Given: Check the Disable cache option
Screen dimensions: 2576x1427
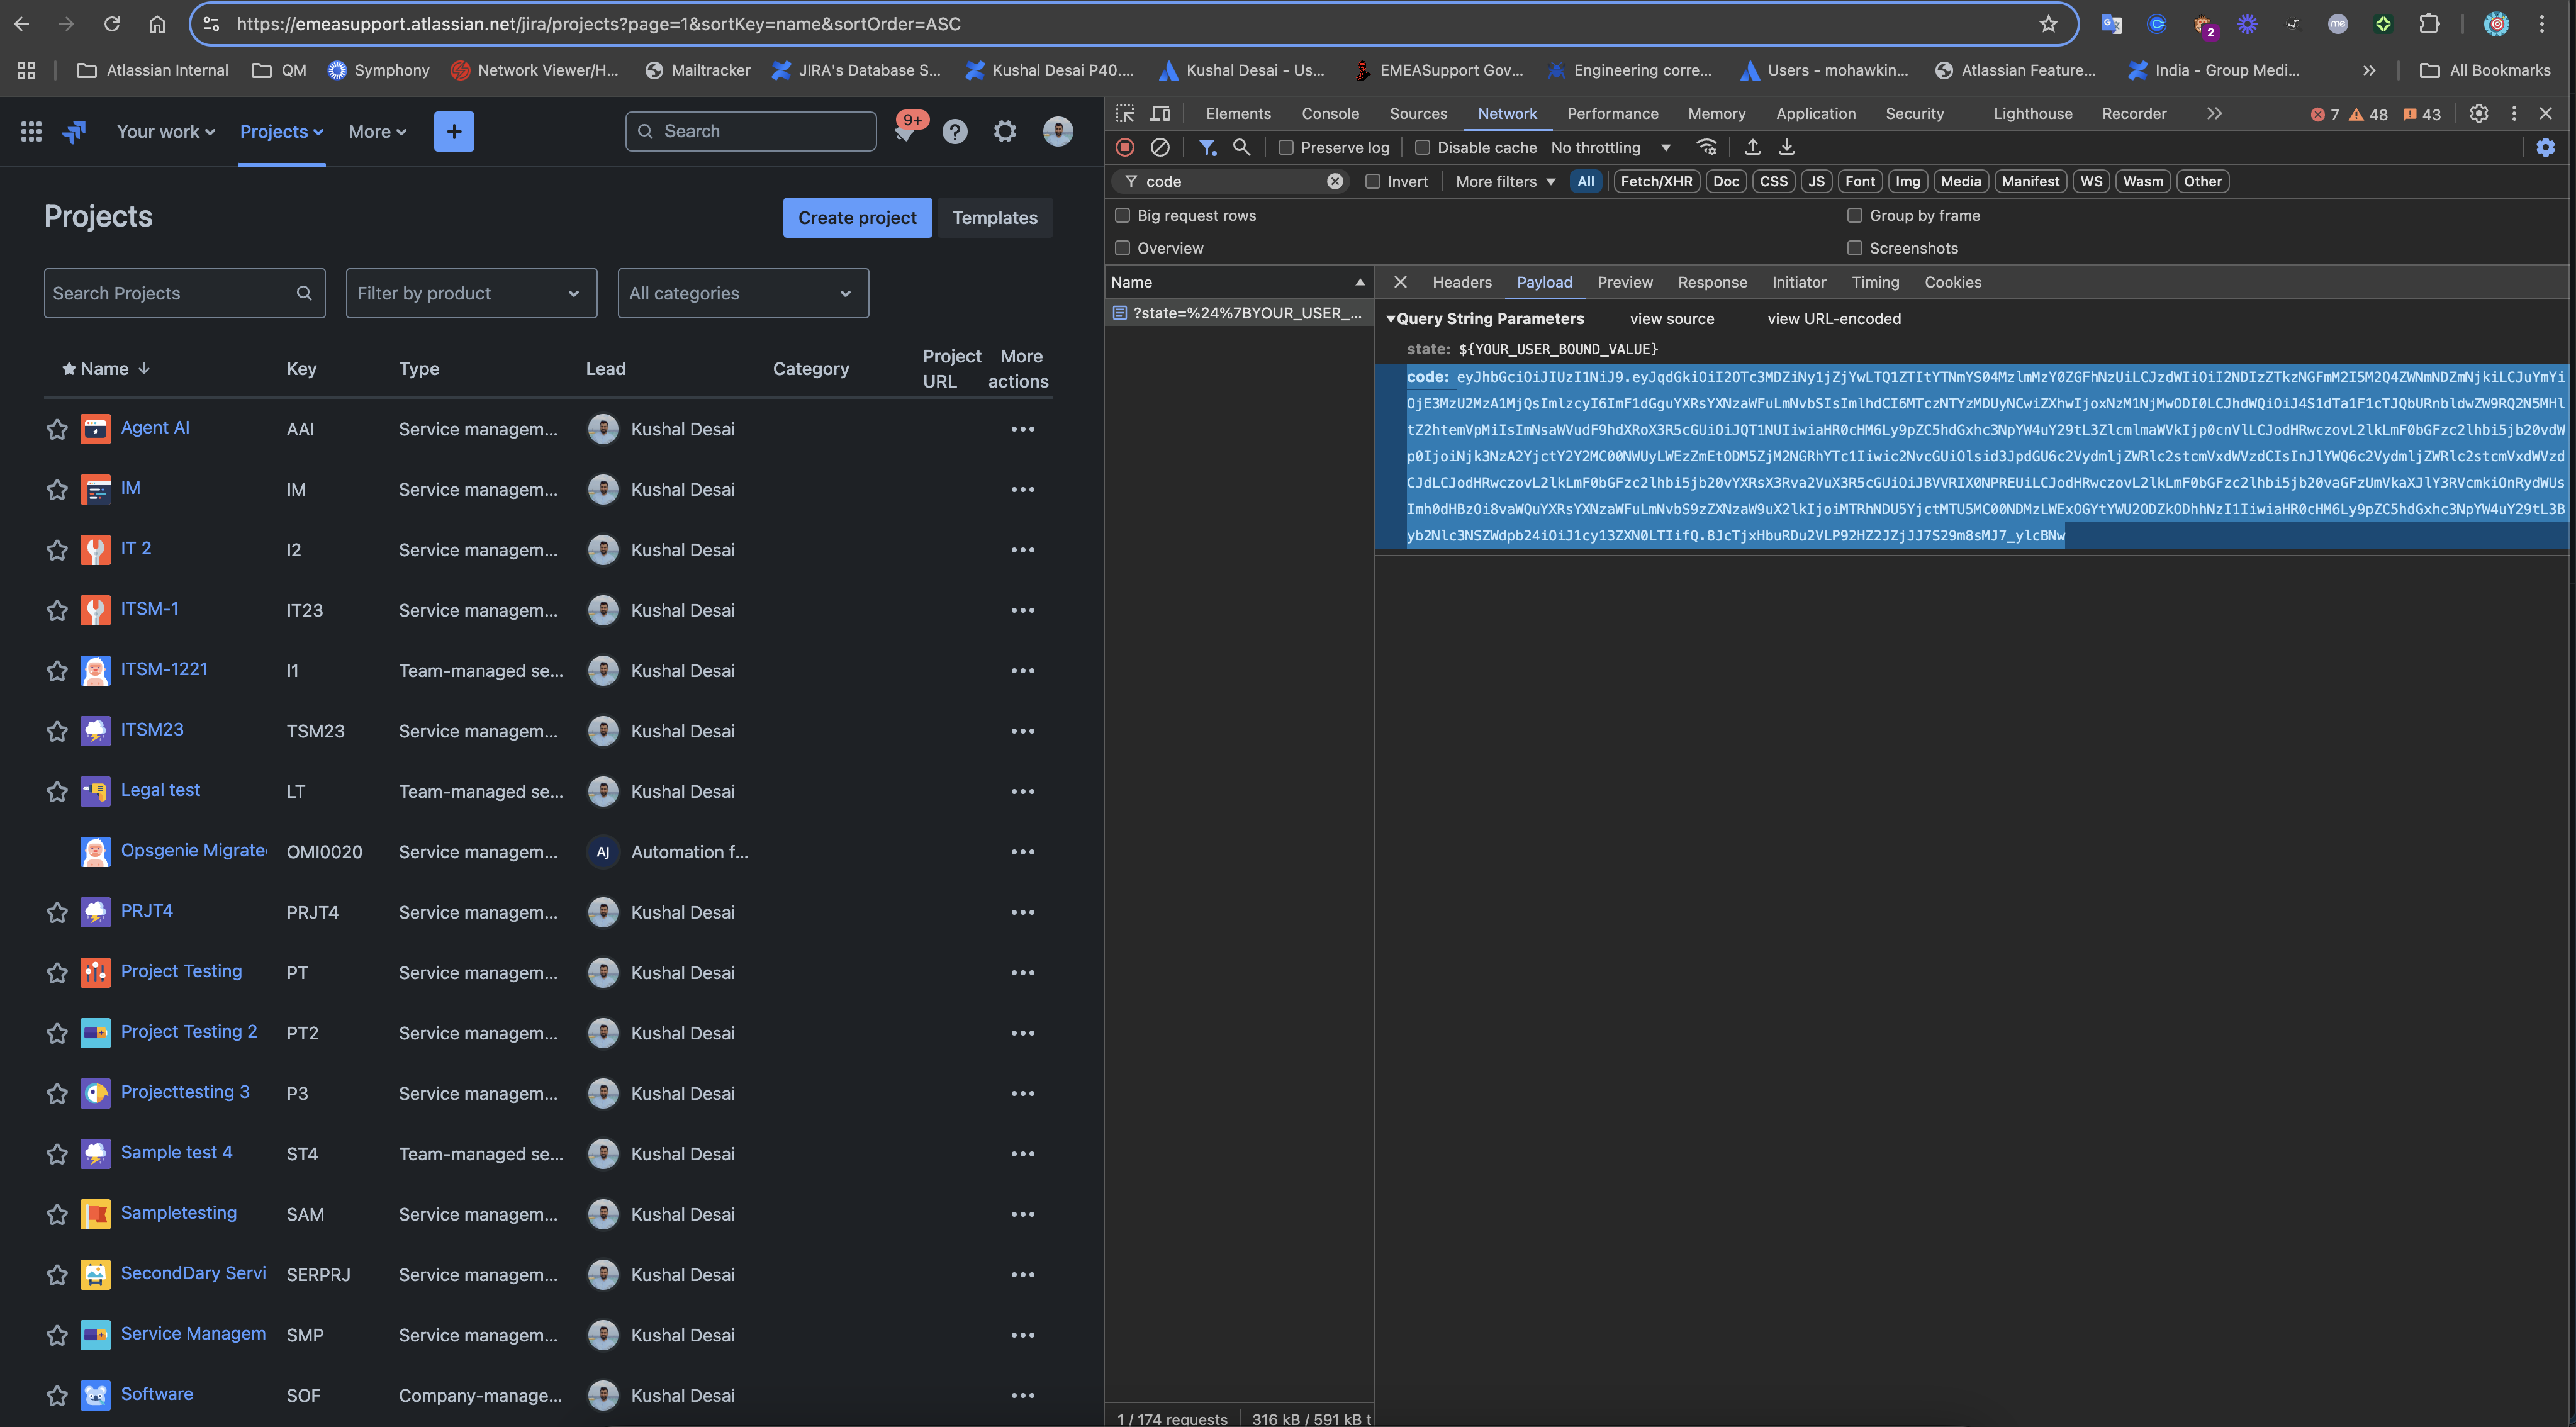Looking at the screenshot, I should 1423,147.
